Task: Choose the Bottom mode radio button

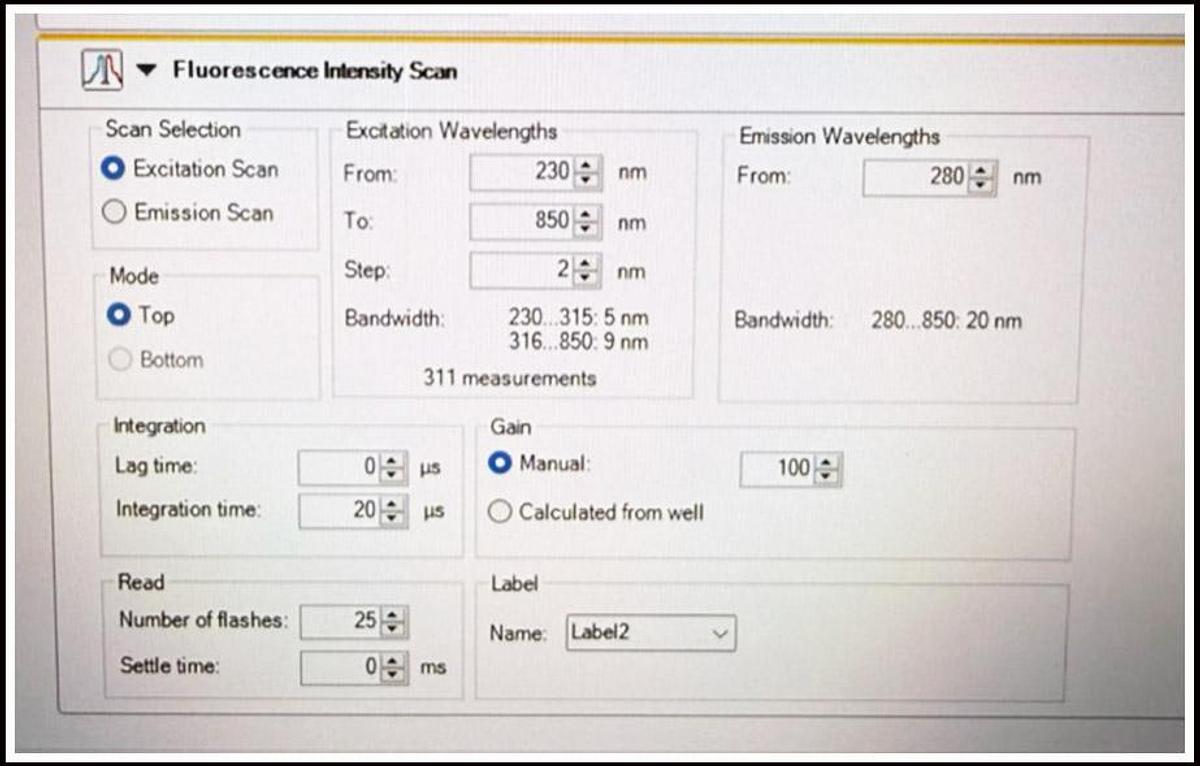Action: click(120, 360)
